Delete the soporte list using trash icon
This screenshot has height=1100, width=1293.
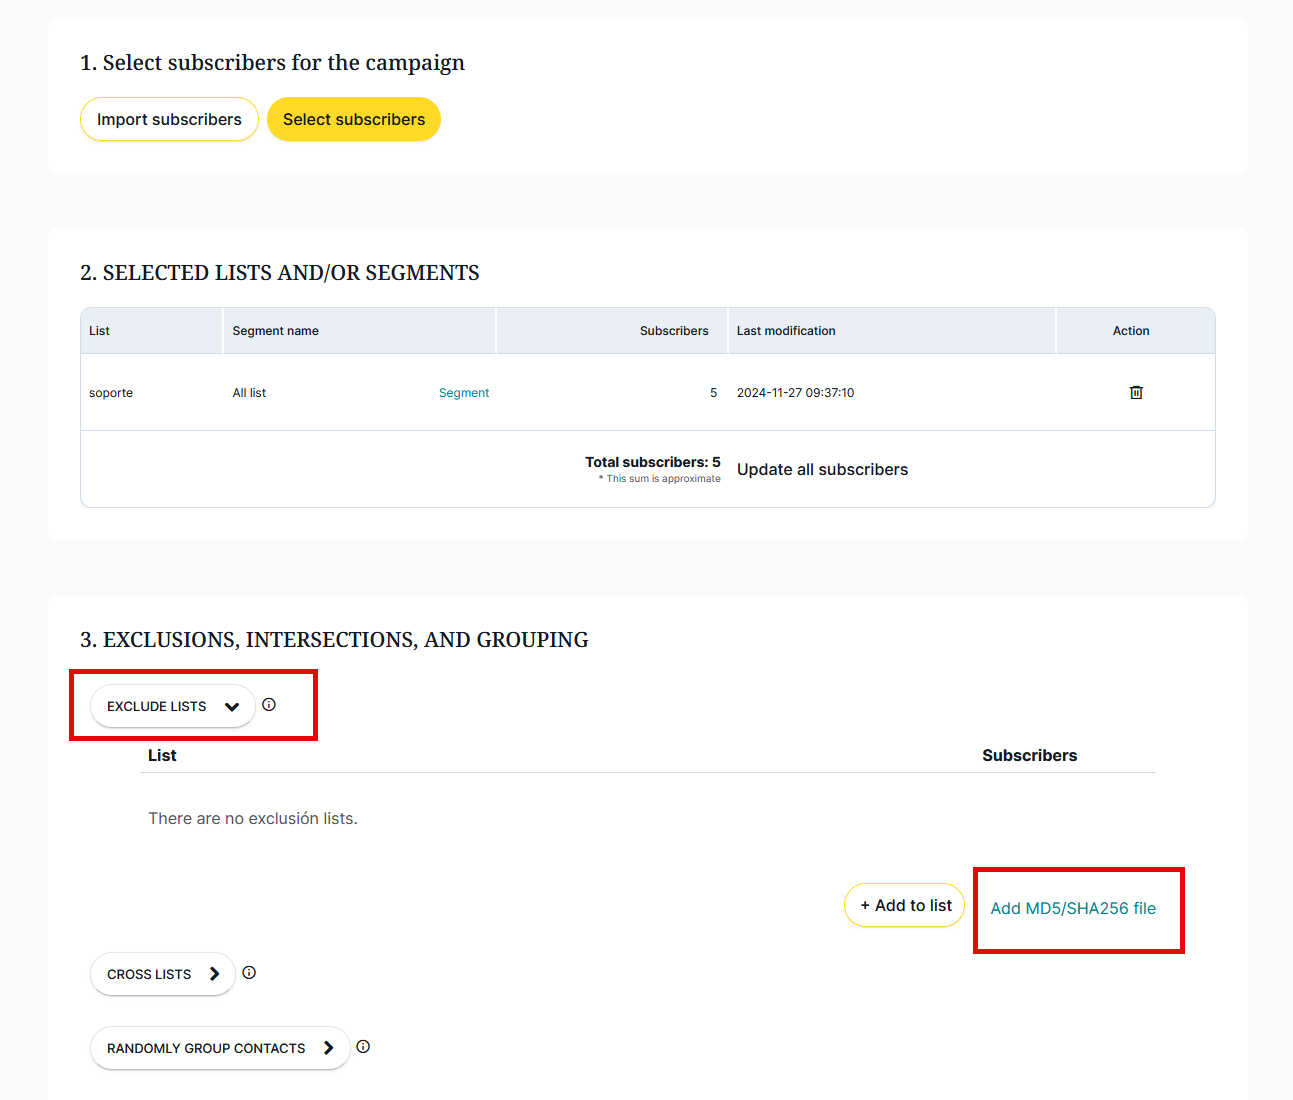(1136, 393)
